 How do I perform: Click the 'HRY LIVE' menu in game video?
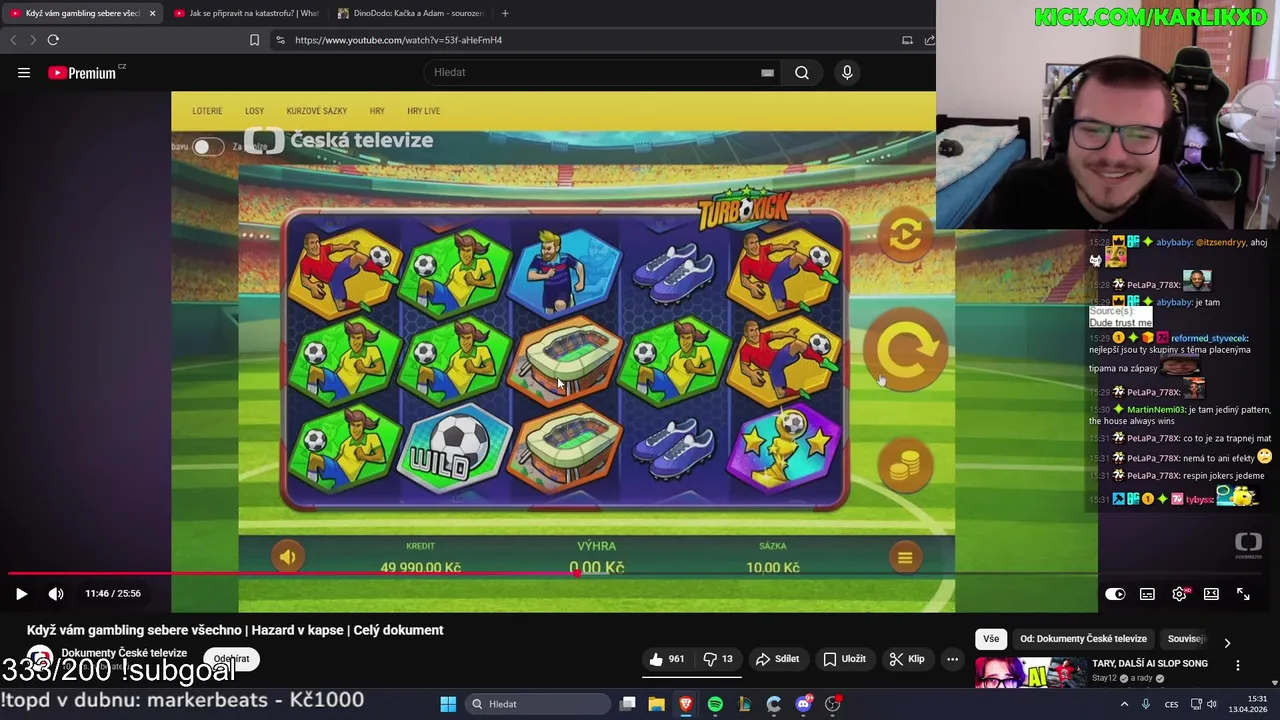pos(423,111)
